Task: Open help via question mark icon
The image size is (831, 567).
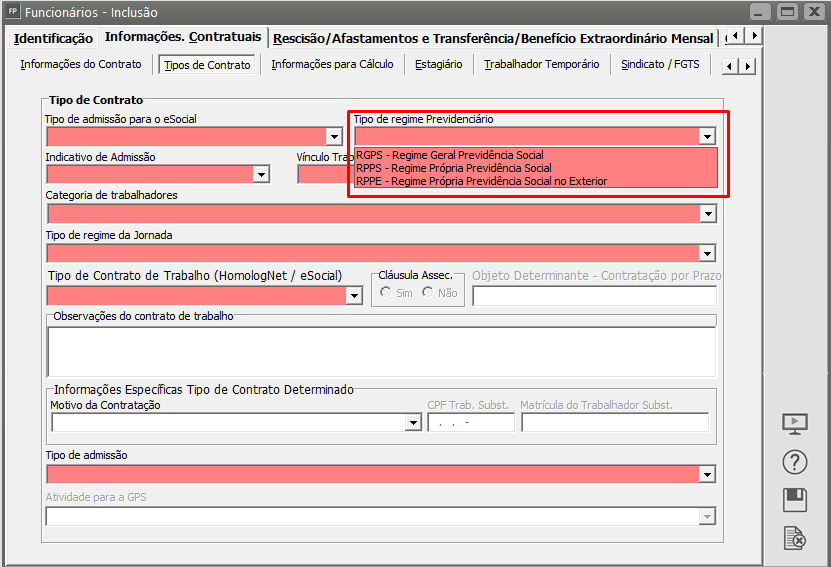Action: tap(794, 462)
